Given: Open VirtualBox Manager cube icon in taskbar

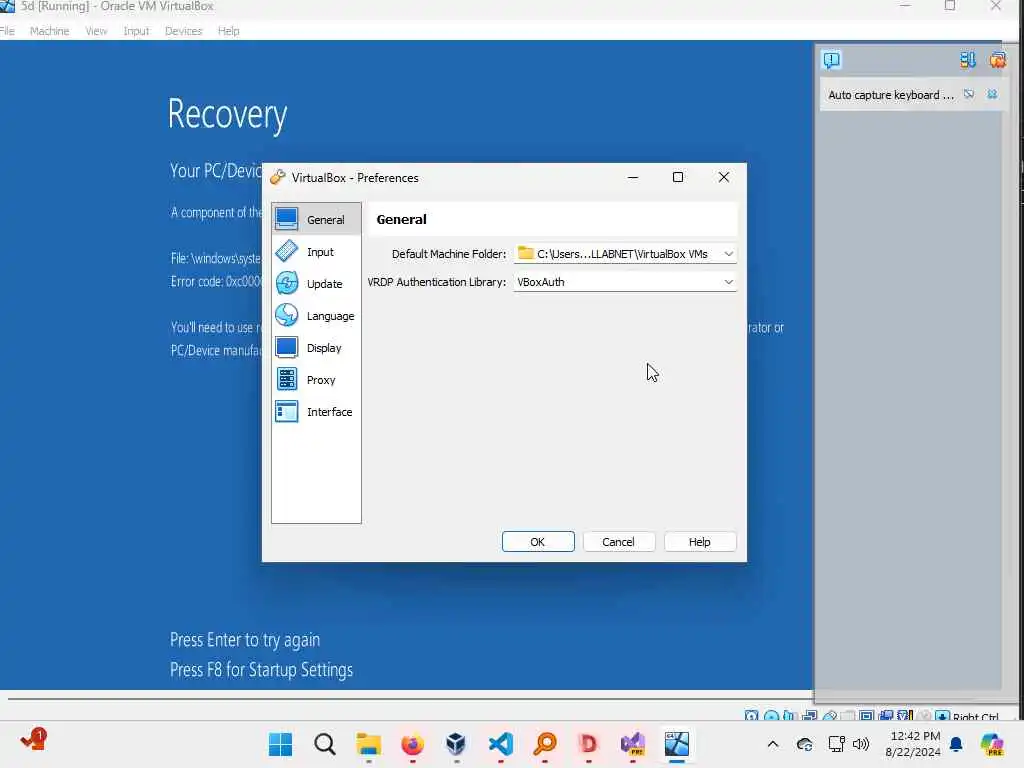Looking at the screenshot, I should (x=456, y=744).
